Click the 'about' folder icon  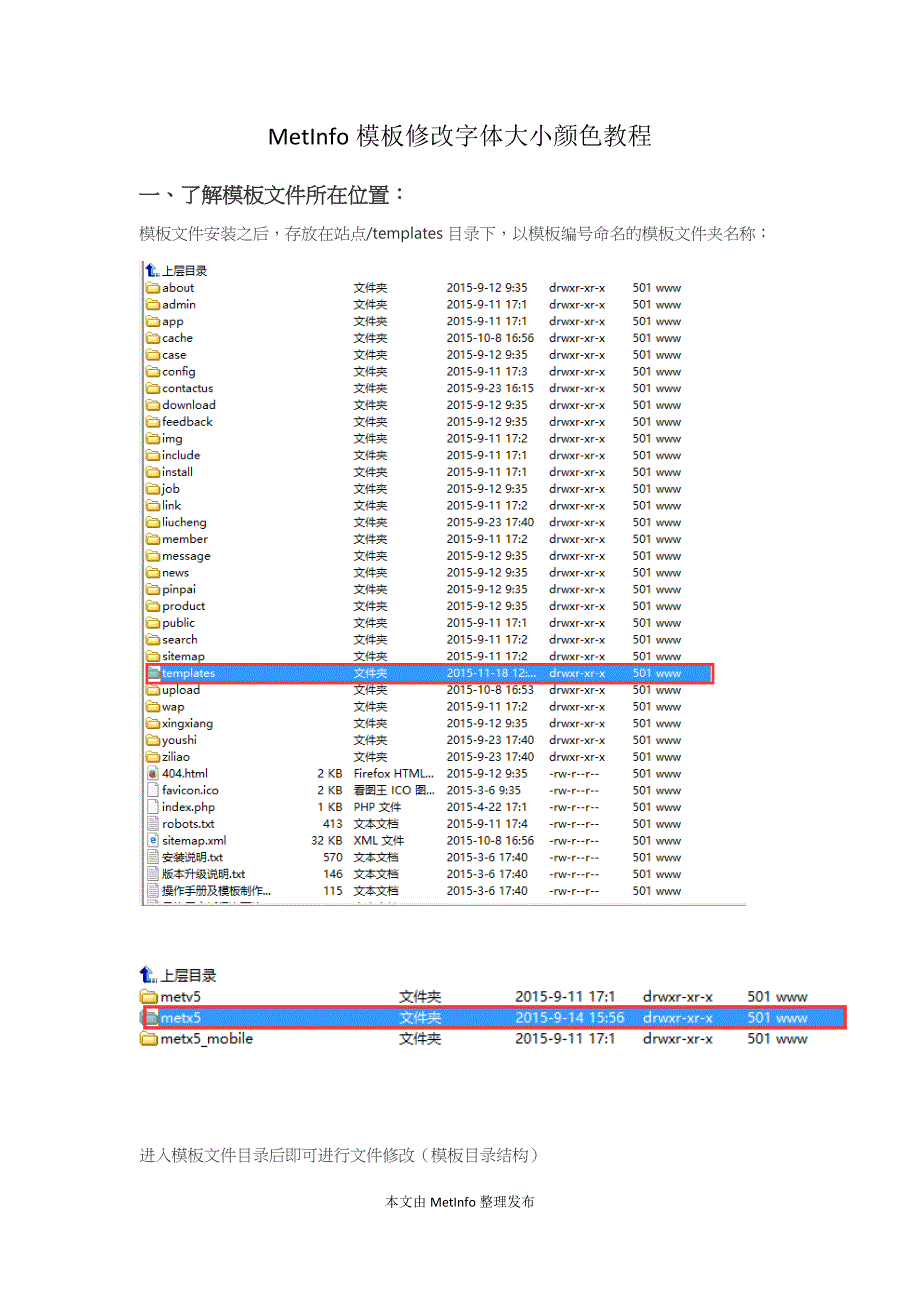point(153,288)
